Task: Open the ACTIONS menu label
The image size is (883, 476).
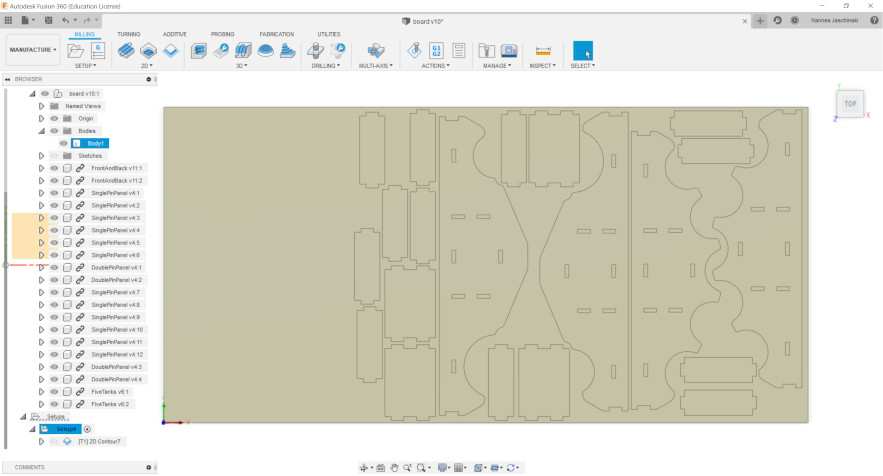Action: (x=435, y=66)
